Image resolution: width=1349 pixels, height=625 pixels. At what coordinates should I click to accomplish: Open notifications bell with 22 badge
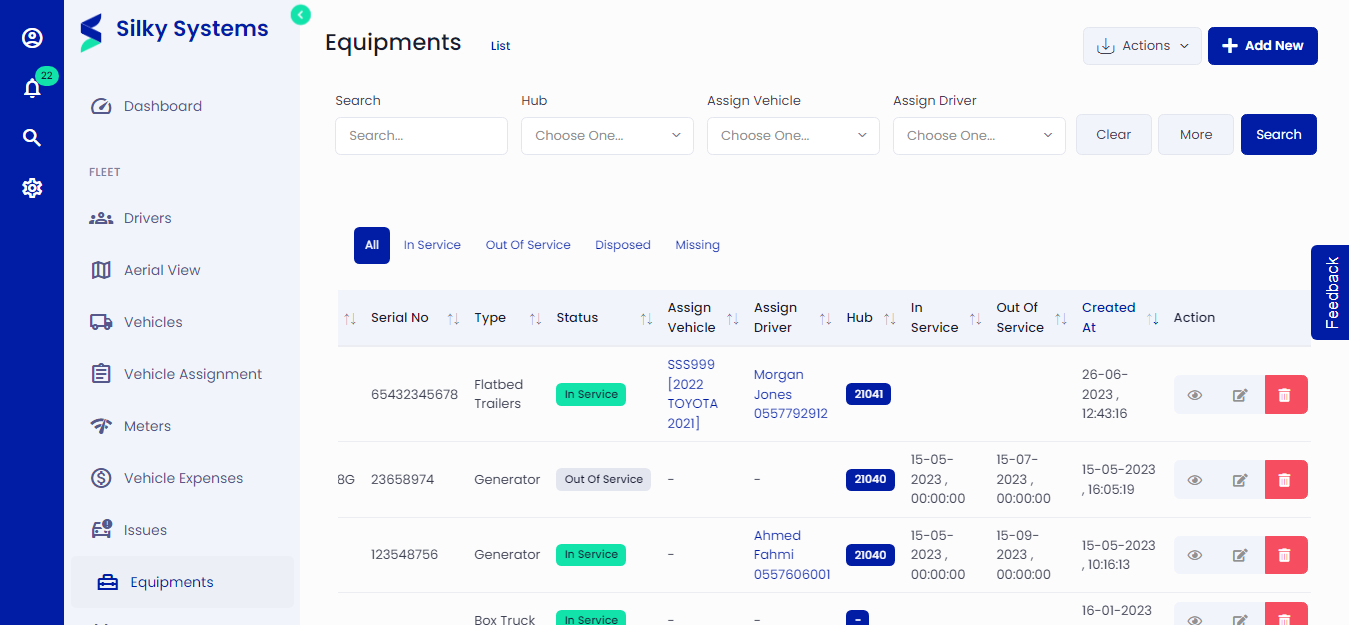32,88
